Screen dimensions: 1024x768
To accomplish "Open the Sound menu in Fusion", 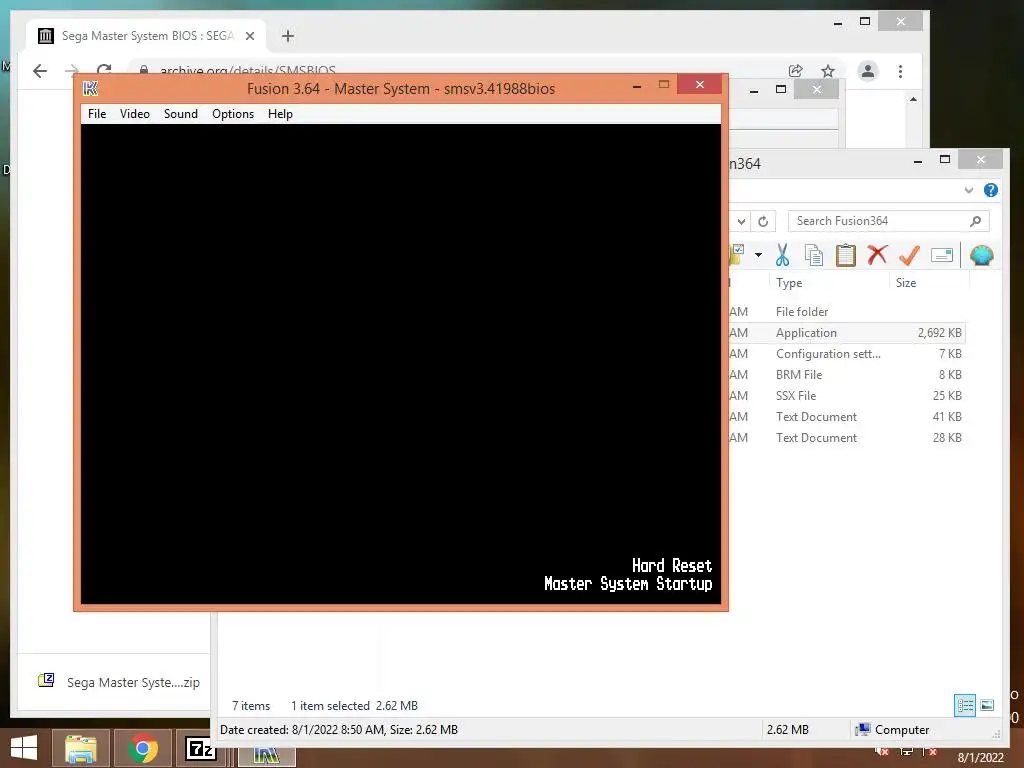I will click(180, 114).
